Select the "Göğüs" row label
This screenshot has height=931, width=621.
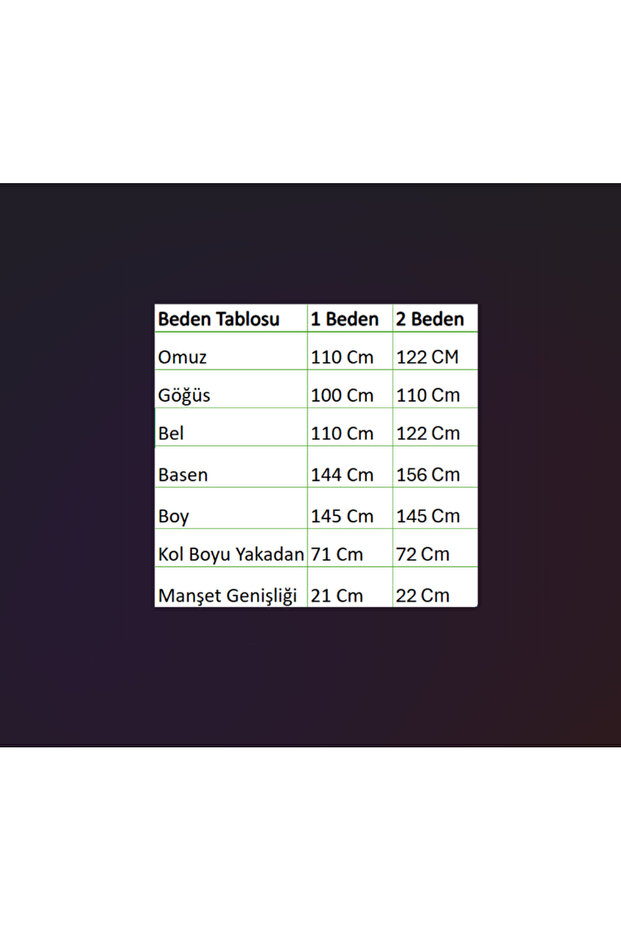tap(185, 395)
